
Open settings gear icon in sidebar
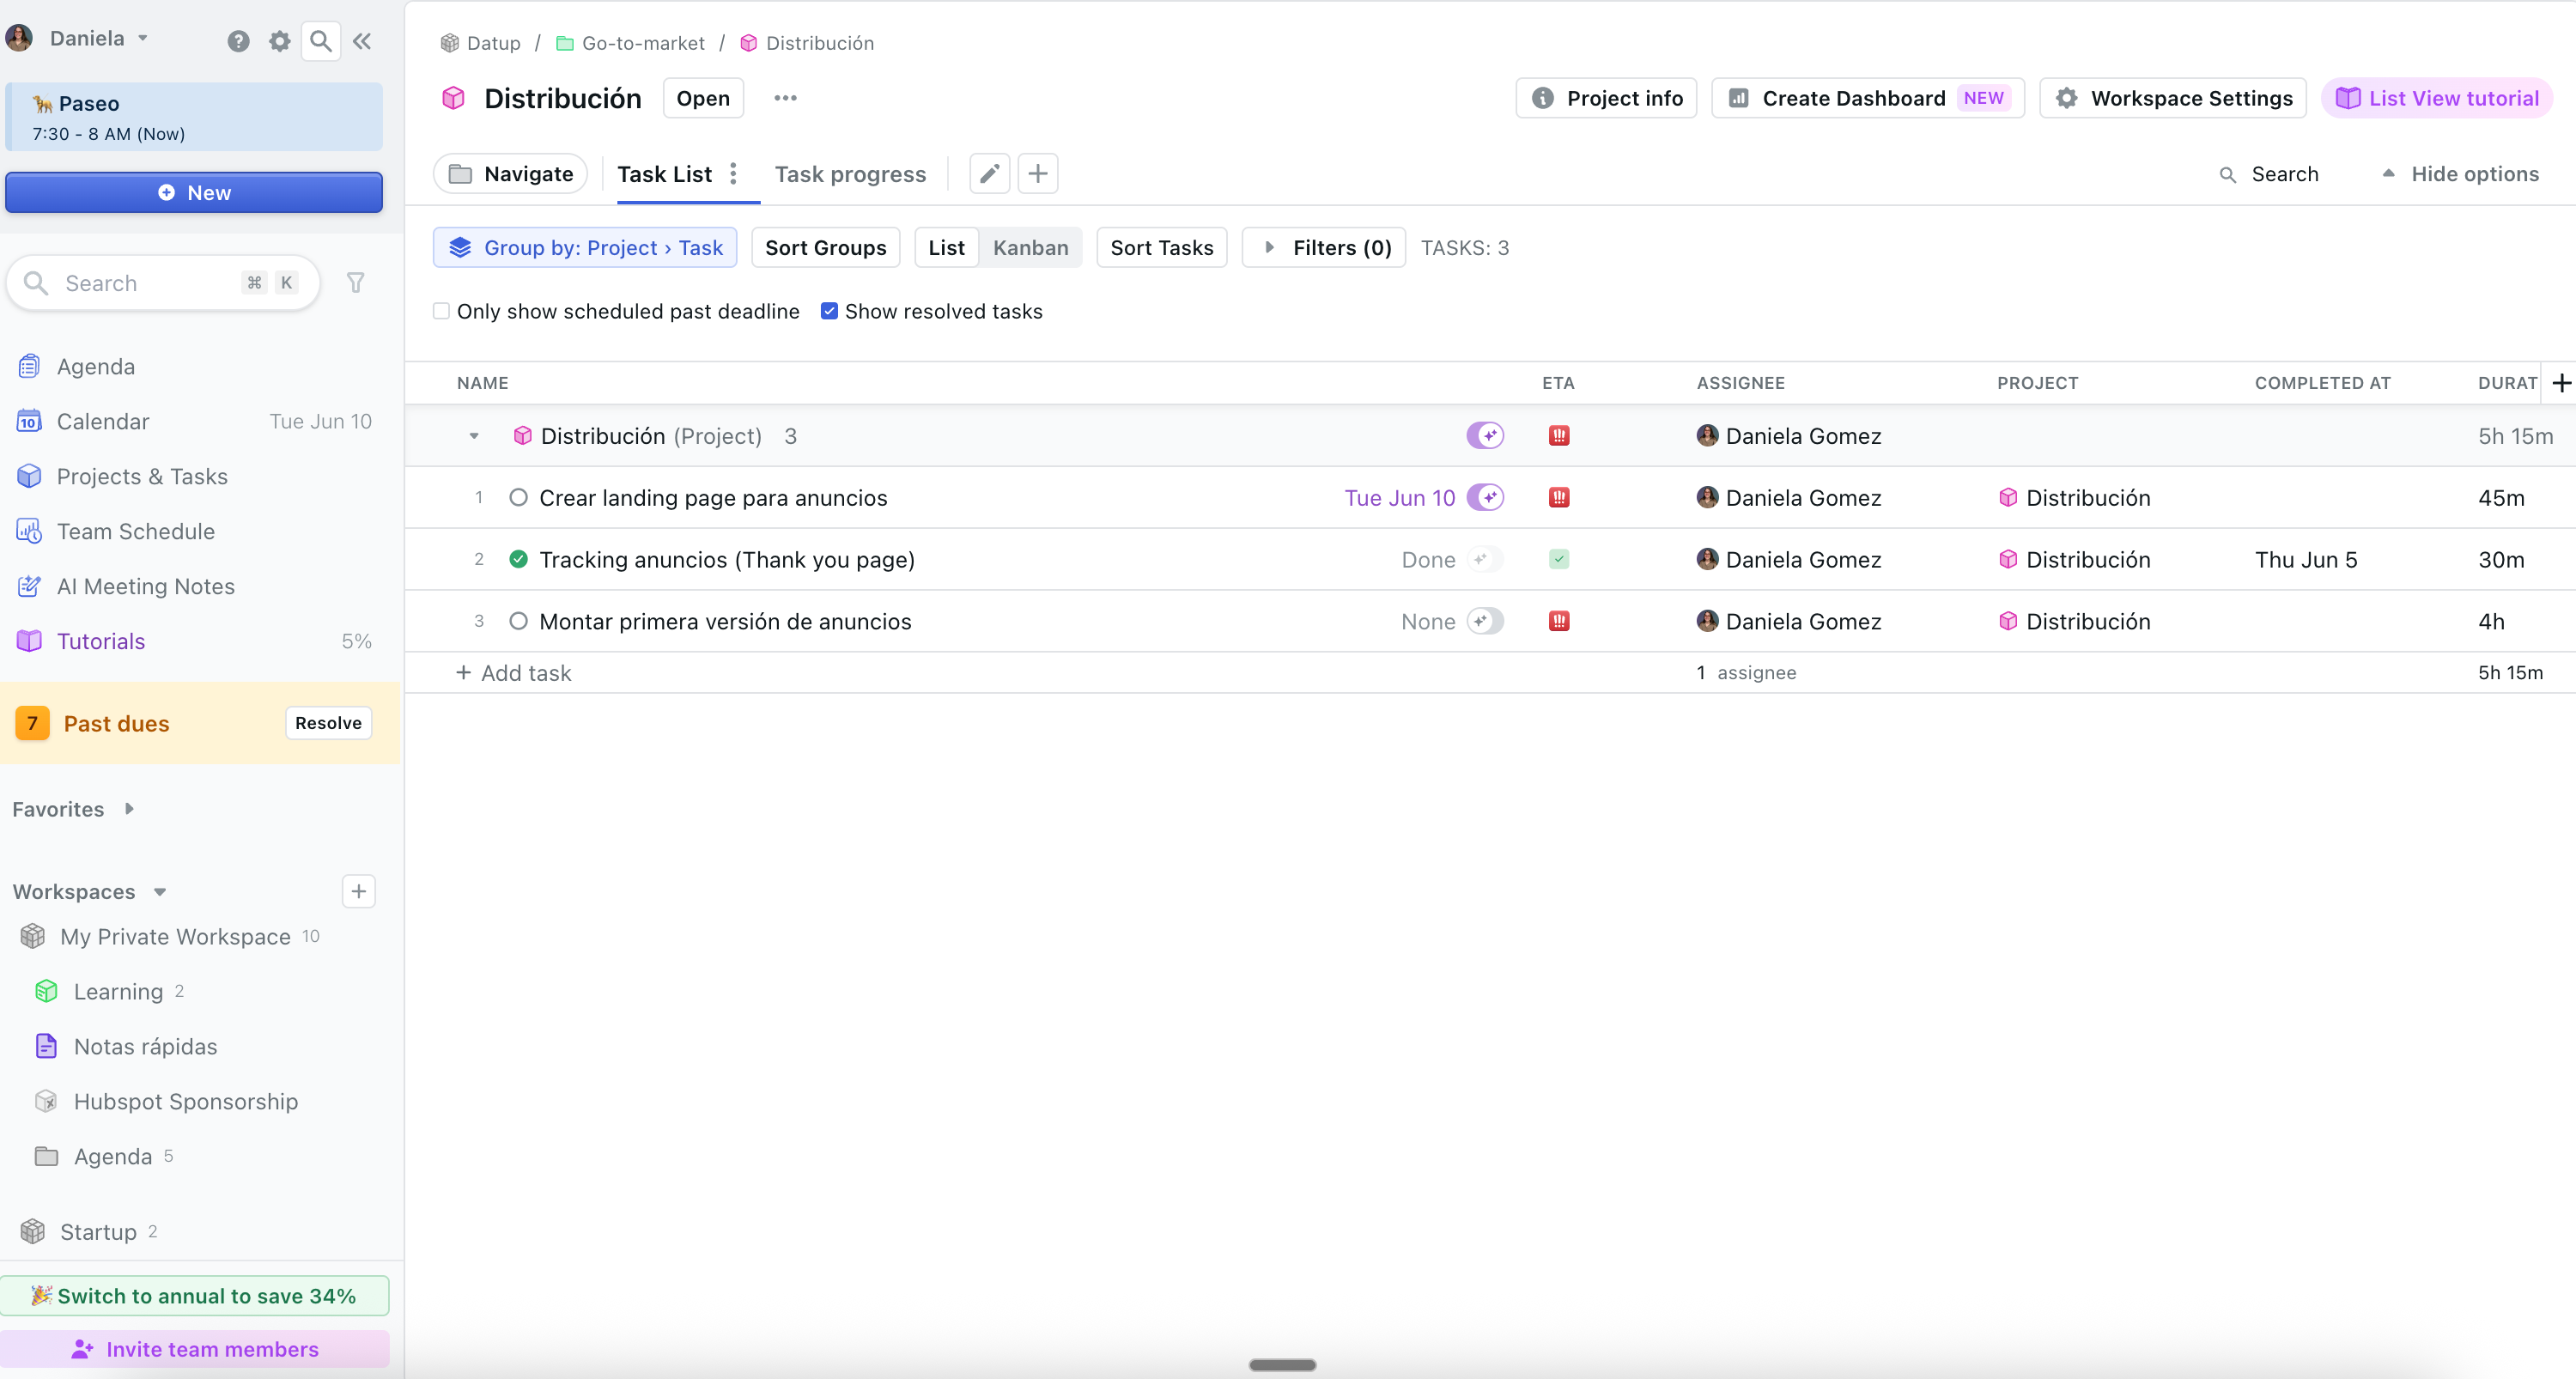280,41
